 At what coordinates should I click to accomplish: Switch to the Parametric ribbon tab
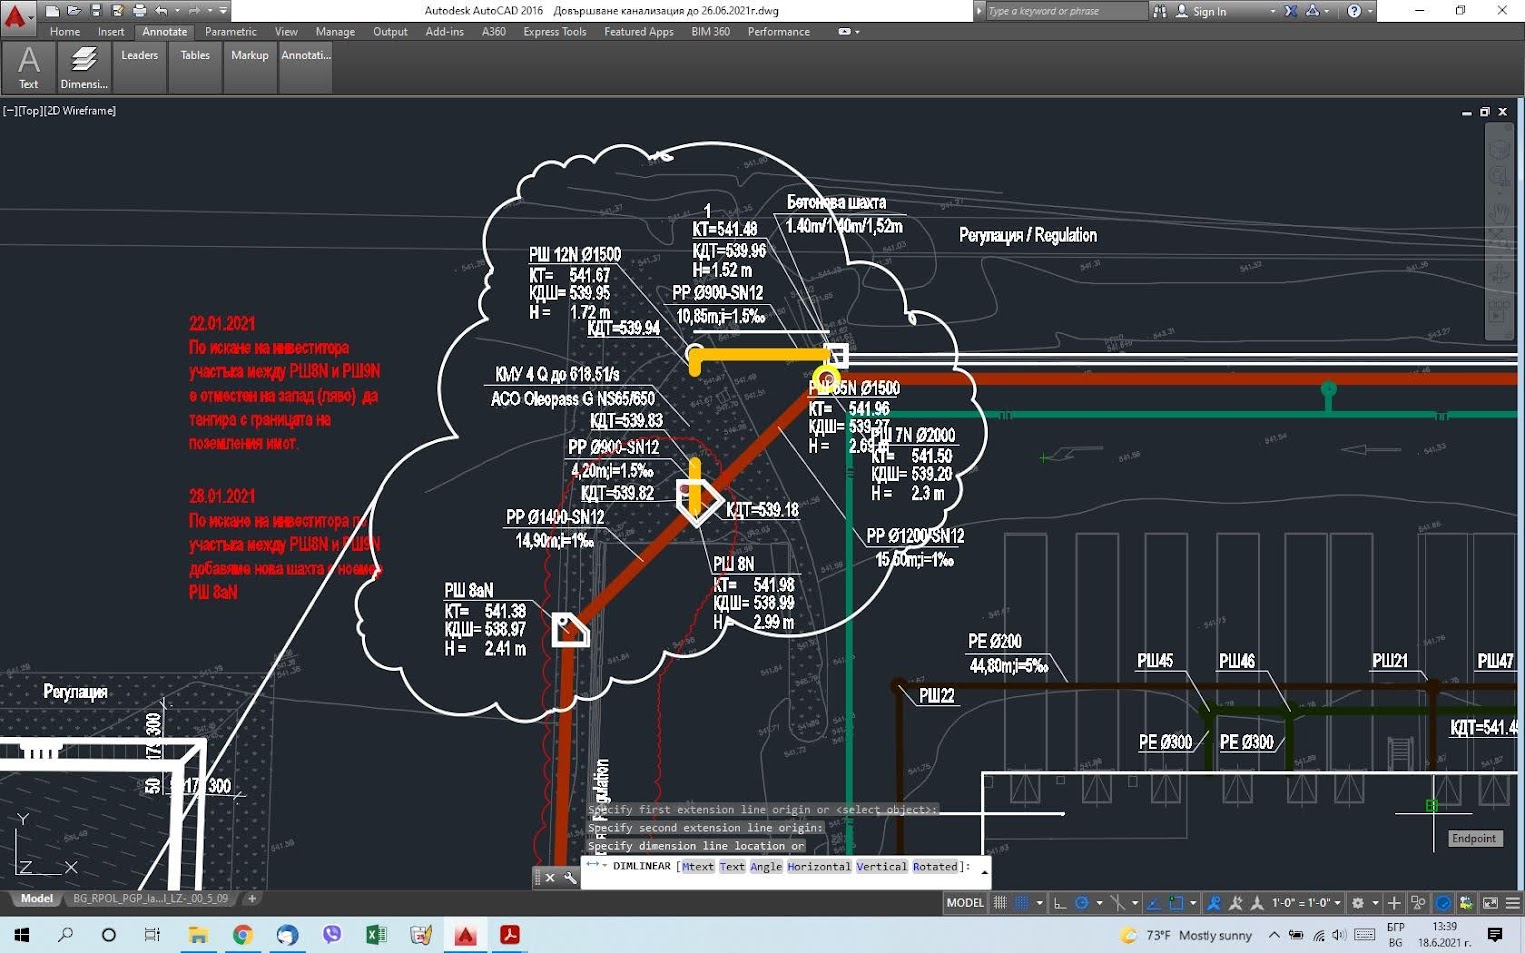(x=231, y=32)
